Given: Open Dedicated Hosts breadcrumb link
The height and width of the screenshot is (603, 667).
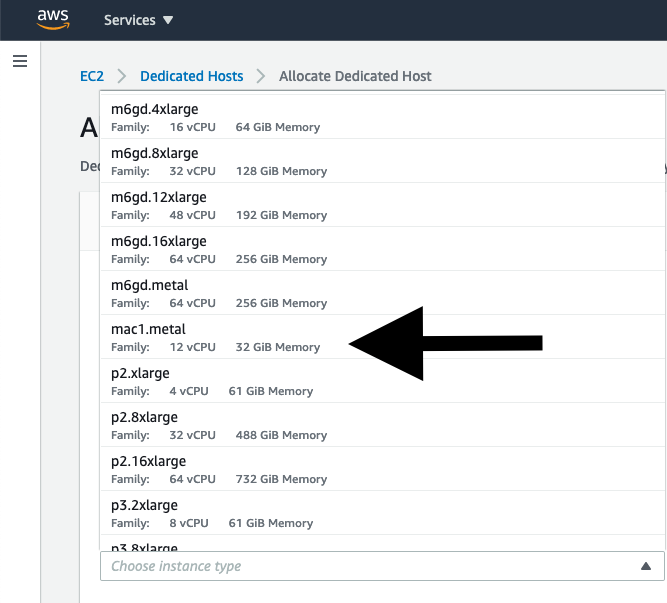Looking at the screenshot, I should (191, 76).
